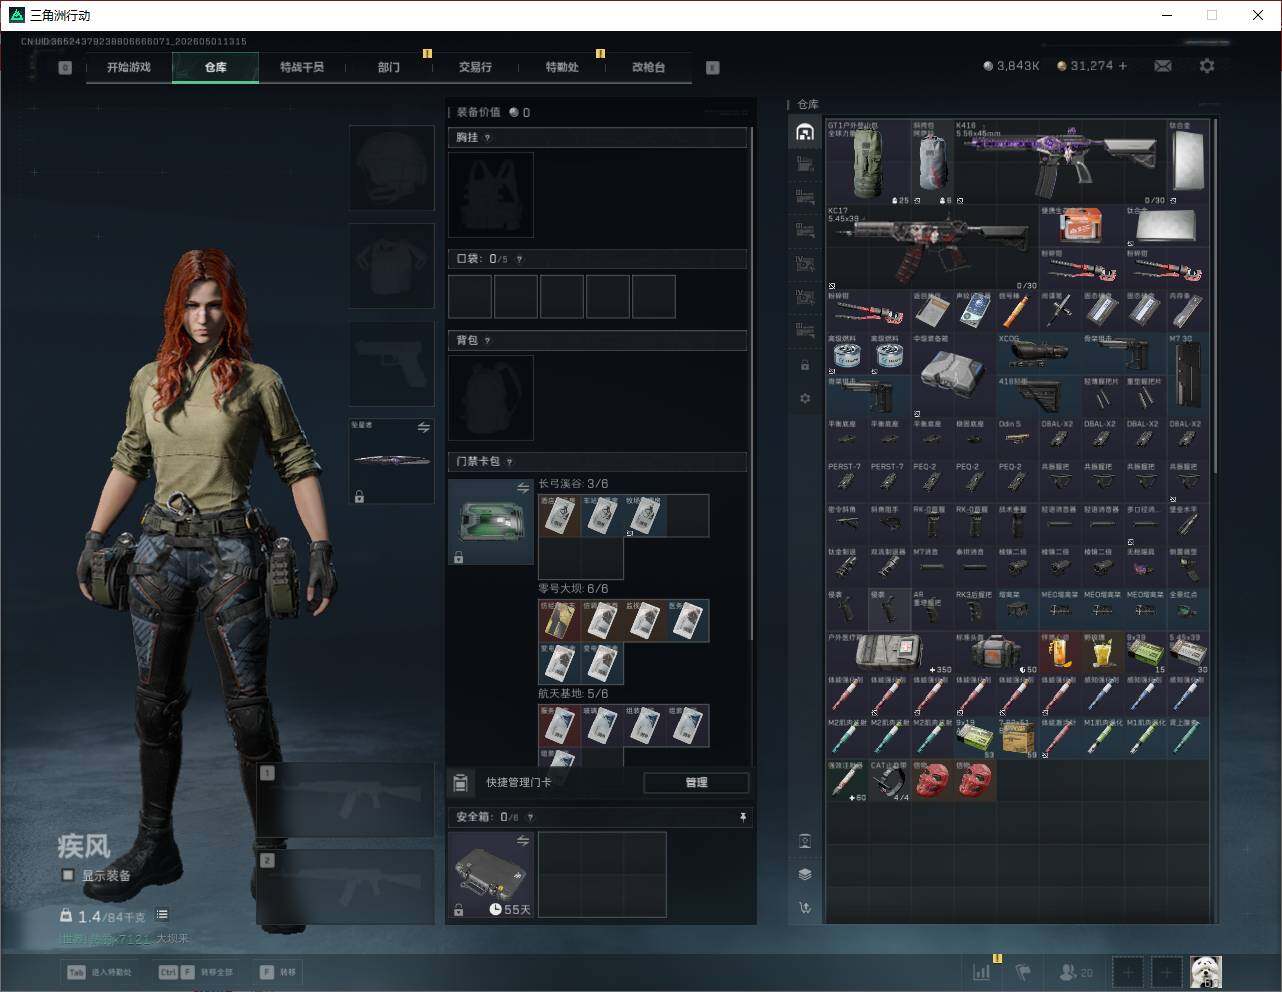
Task: Toggle the lock on the key card case
Action: (458, 557)
